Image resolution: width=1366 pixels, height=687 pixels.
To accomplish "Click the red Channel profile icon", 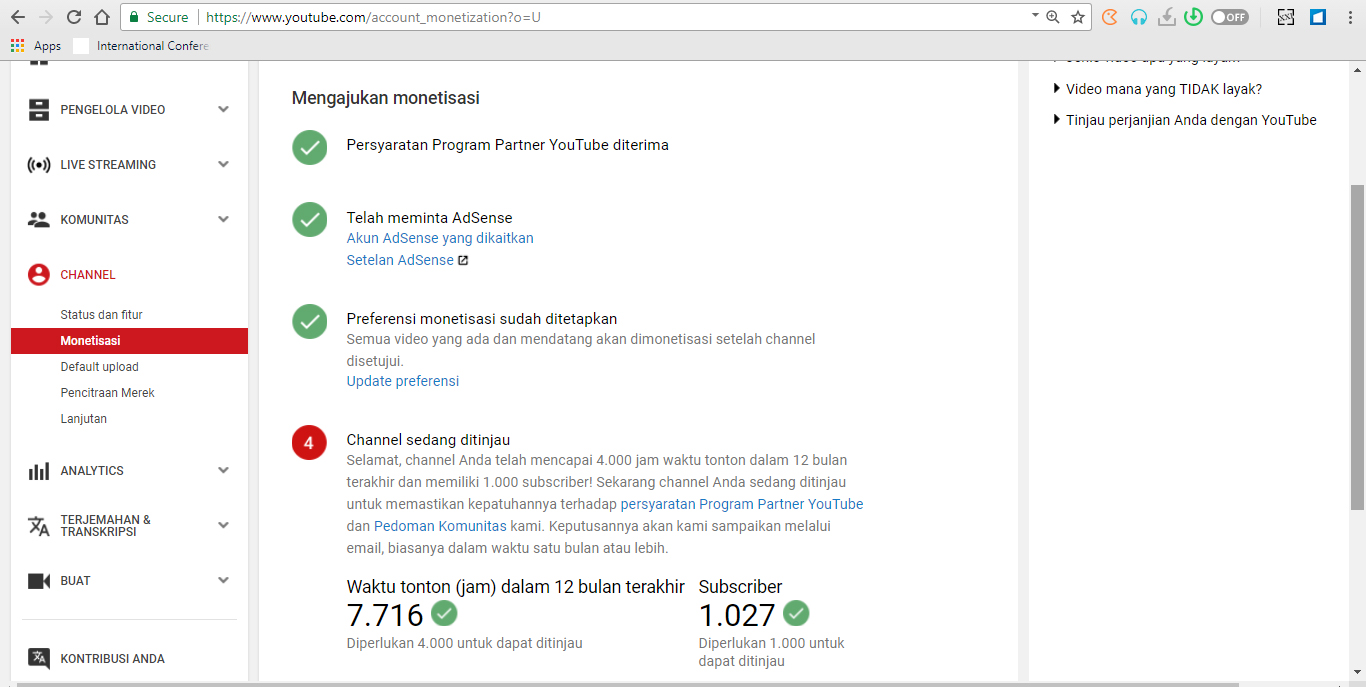I will pos(39,274).
